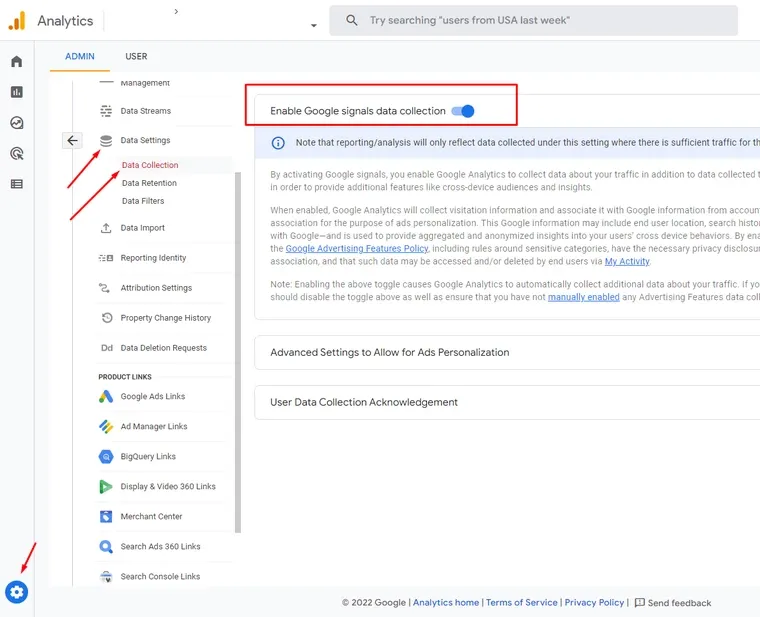Click the Google Analytics logo icon
760x617 pixels.
tap(17, 21)
